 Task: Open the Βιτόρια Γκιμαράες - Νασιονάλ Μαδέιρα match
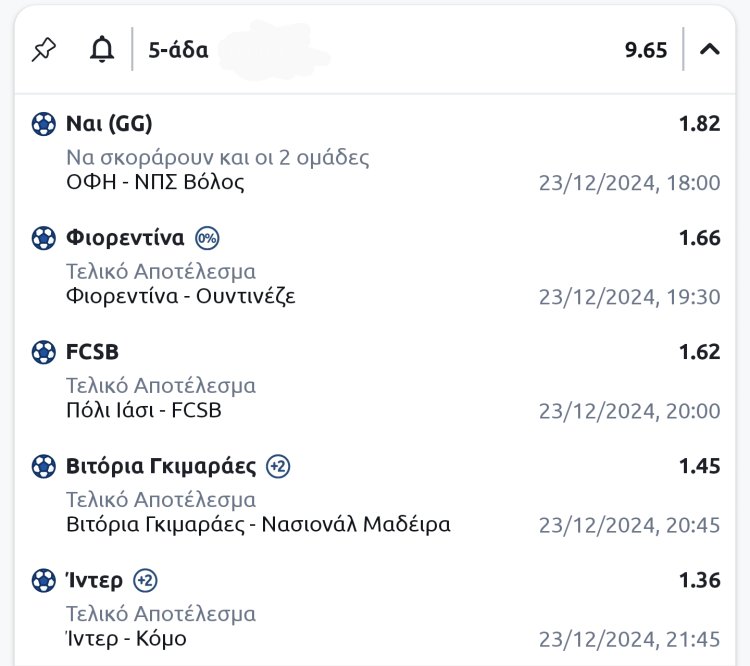pos(258,524)
